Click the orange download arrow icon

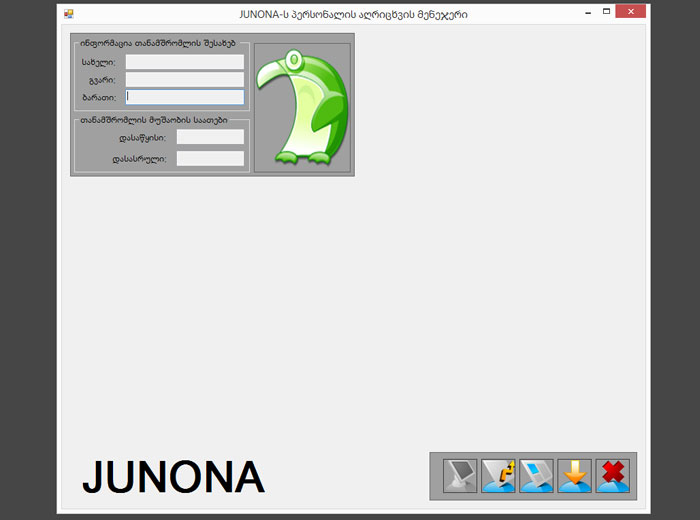(x=575, y=476)
